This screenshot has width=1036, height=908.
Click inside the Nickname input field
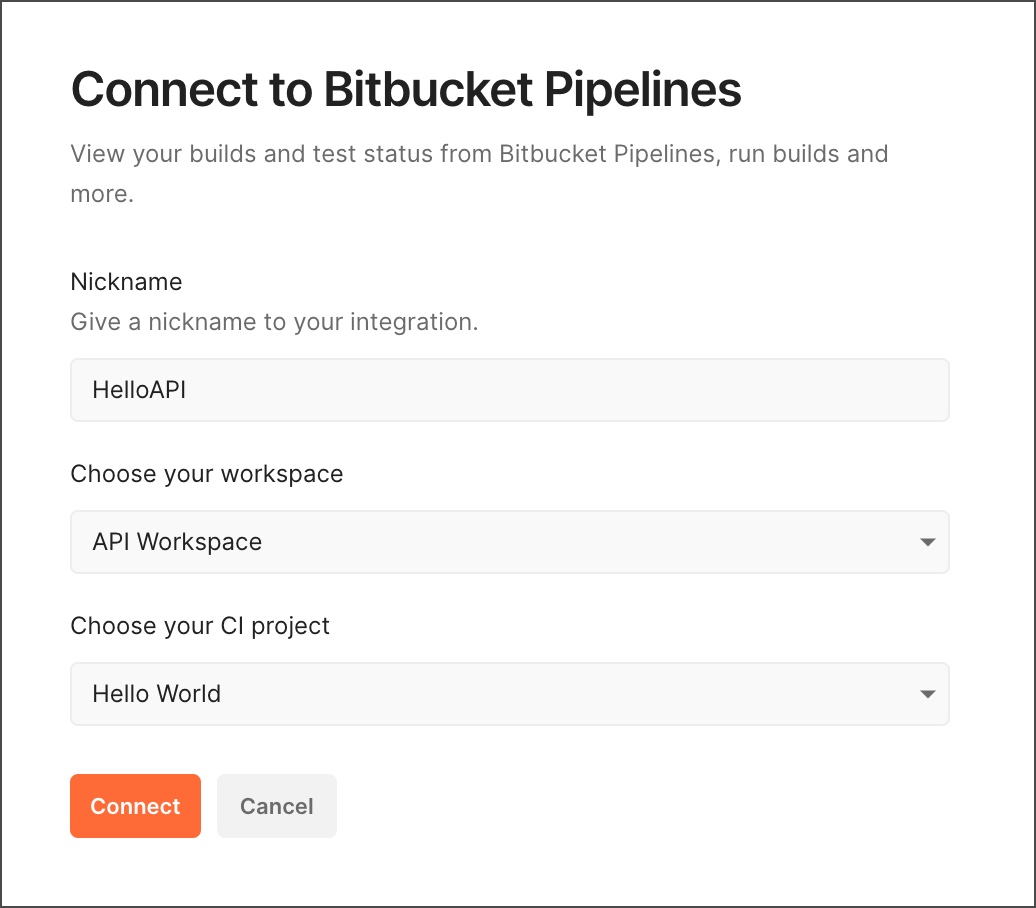(x=509, y=390)
